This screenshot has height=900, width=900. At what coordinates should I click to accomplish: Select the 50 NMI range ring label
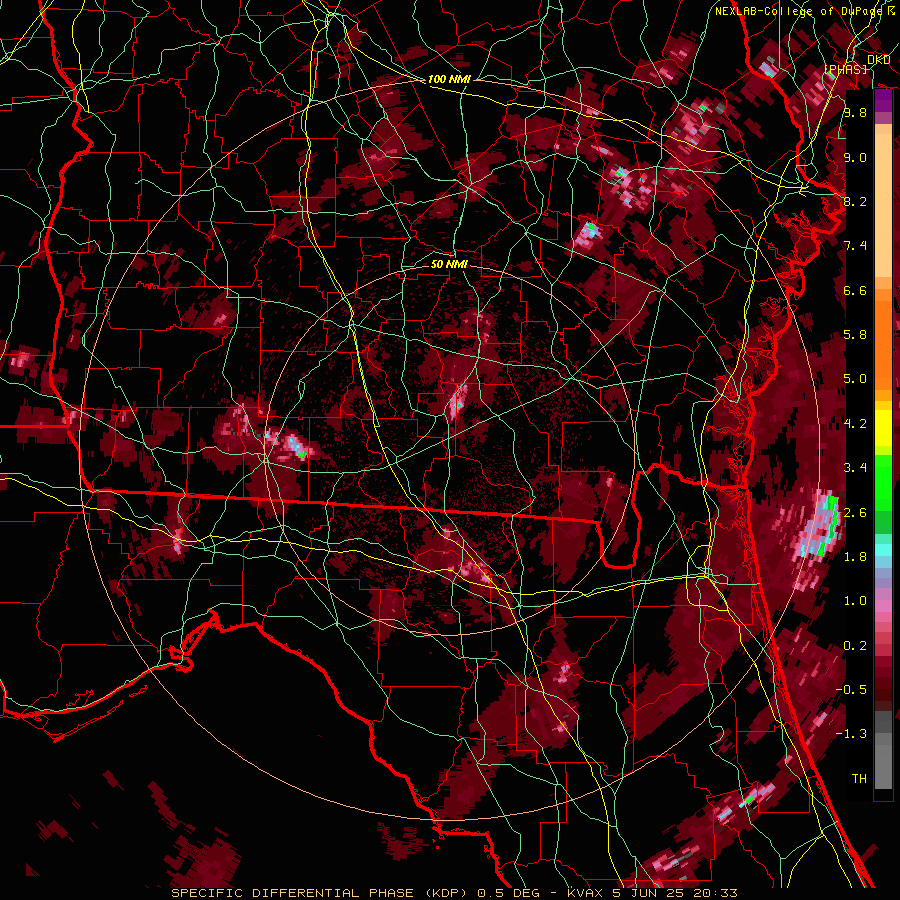[449, 264]
